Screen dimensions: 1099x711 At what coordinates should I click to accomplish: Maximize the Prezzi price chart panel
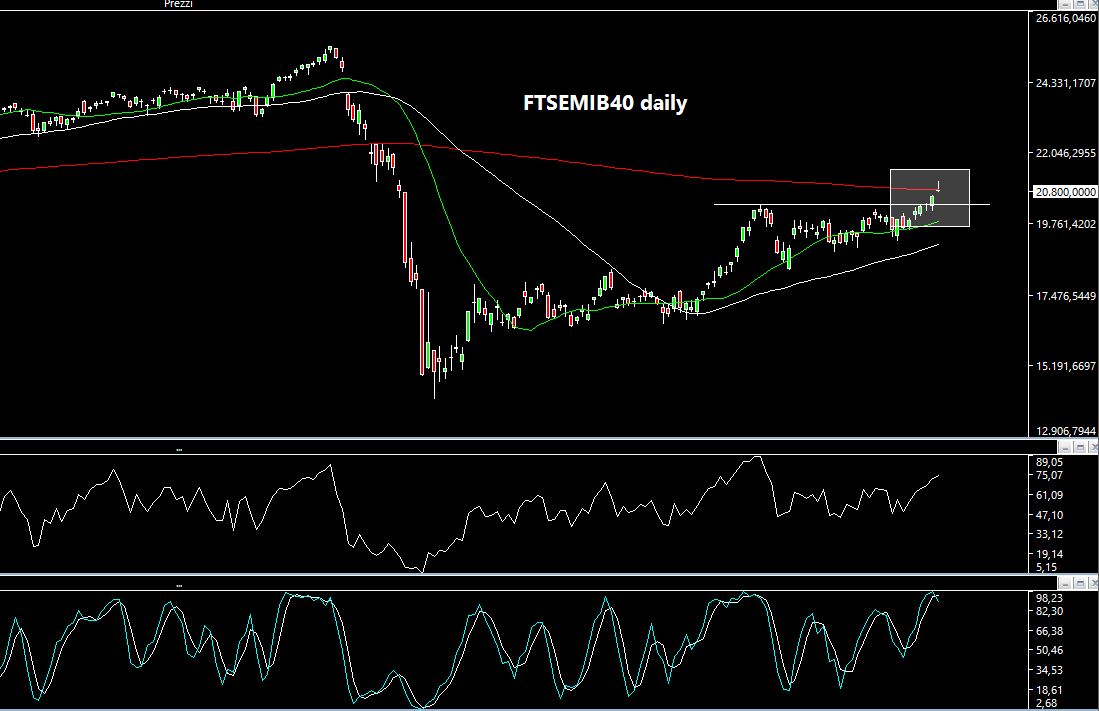[1080, 4]
